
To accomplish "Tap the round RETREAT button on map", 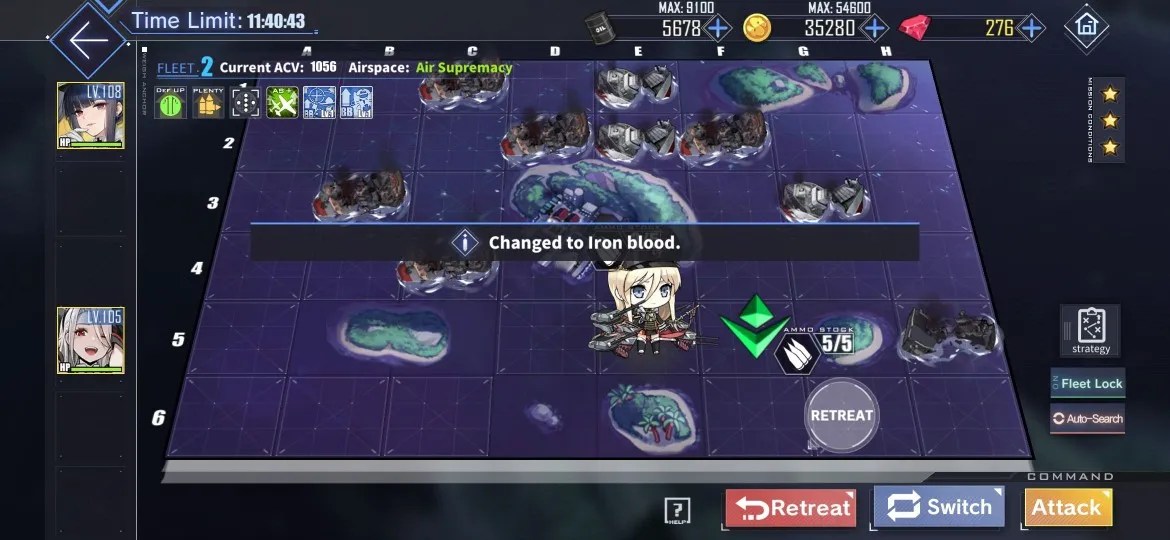I will pyautogui.click(x=842, y=415).
